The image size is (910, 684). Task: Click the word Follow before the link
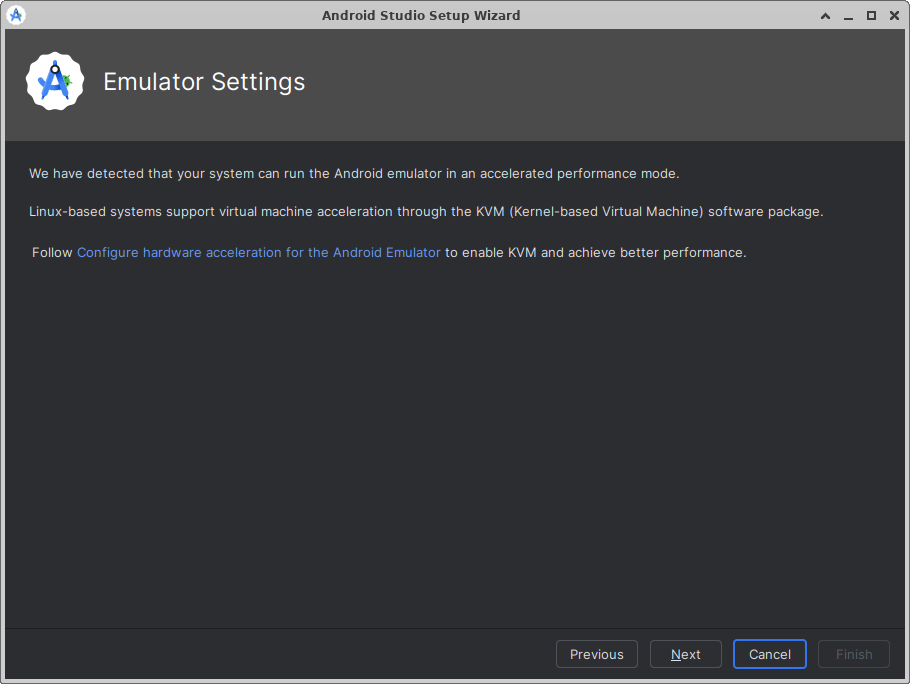pyautogui.click(x=52, y=253)
